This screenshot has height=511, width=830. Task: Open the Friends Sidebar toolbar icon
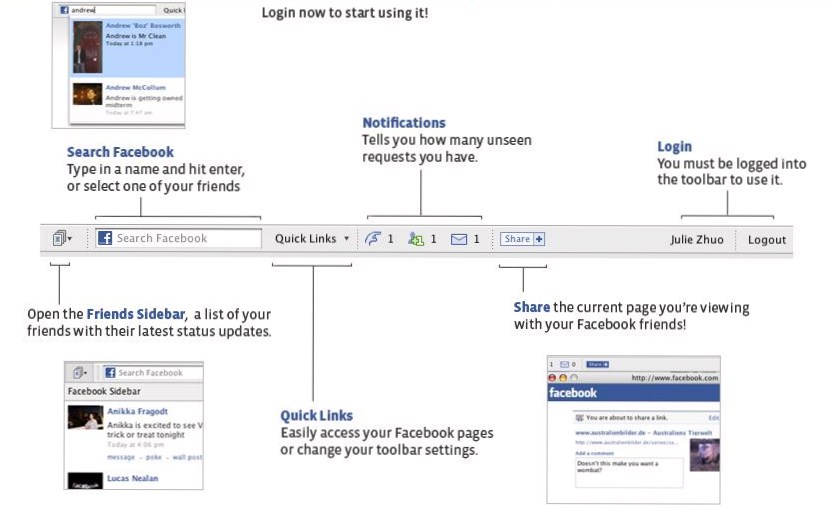(x=62, y=238)
